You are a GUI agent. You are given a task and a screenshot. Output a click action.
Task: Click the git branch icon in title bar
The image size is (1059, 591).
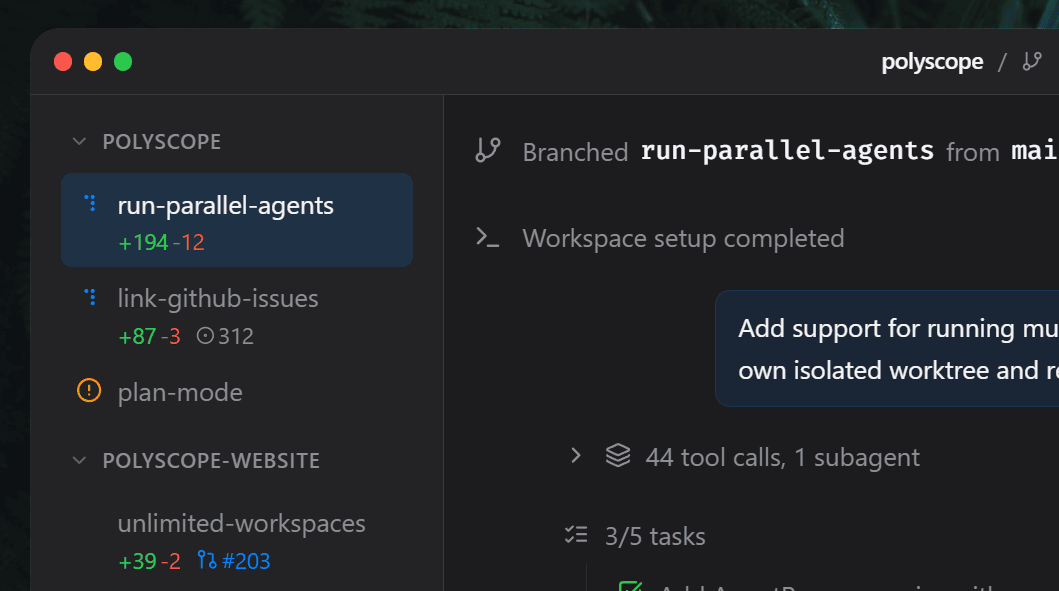[x=1032, y=62]
